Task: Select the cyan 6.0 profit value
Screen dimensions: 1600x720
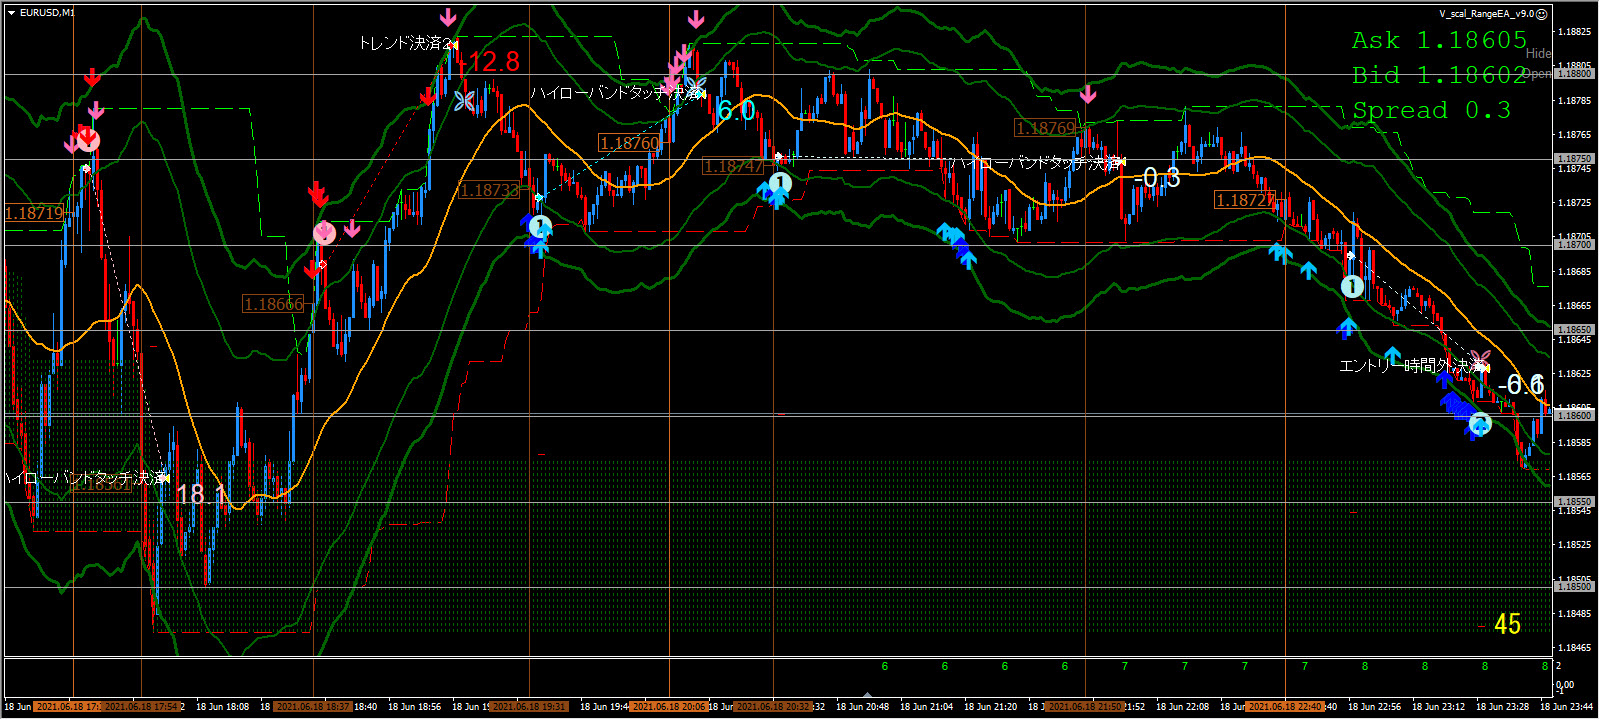Action: [736, 111]
